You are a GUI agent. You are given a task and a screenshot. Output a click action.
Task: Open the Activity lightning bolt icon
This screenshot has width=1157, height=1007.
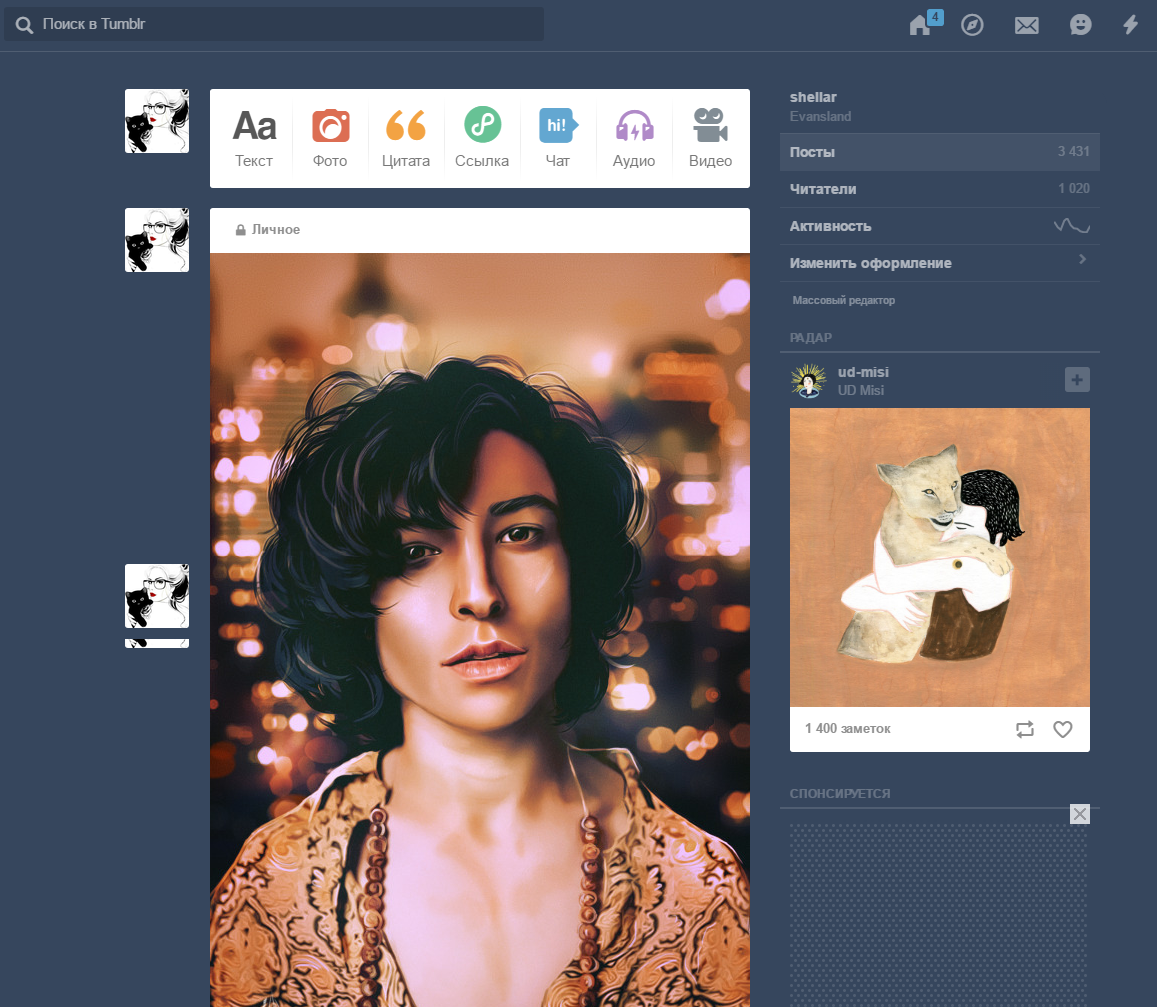coord(1130,25)
